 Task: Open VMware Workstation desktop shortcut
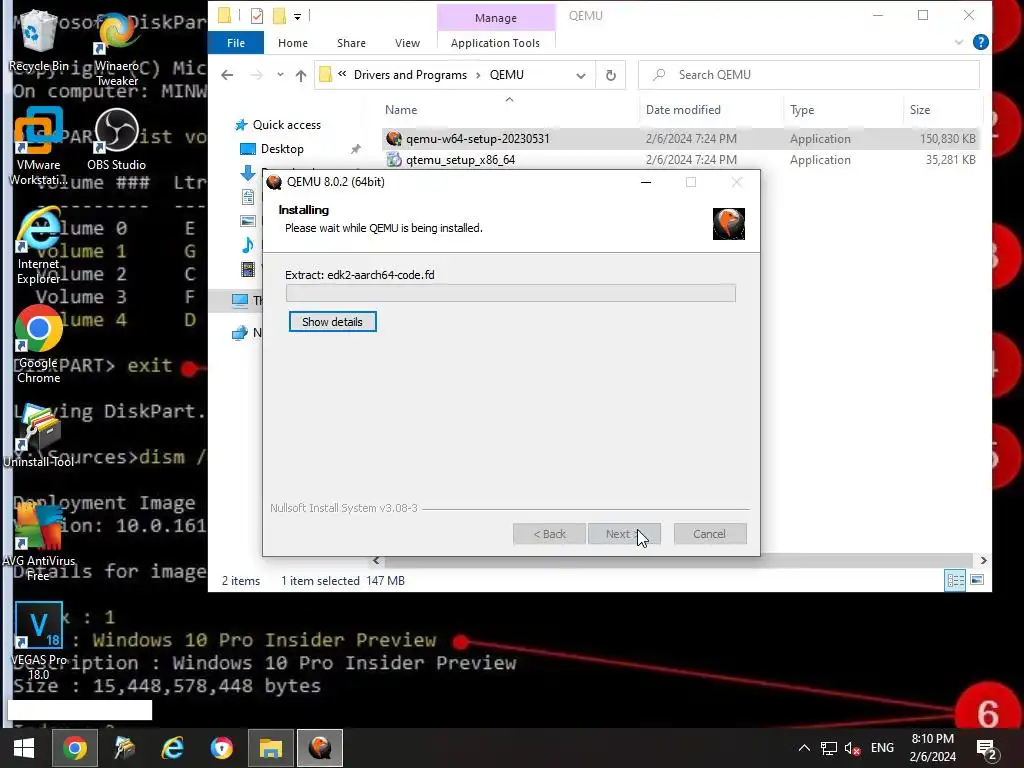(x=39, y=146)
